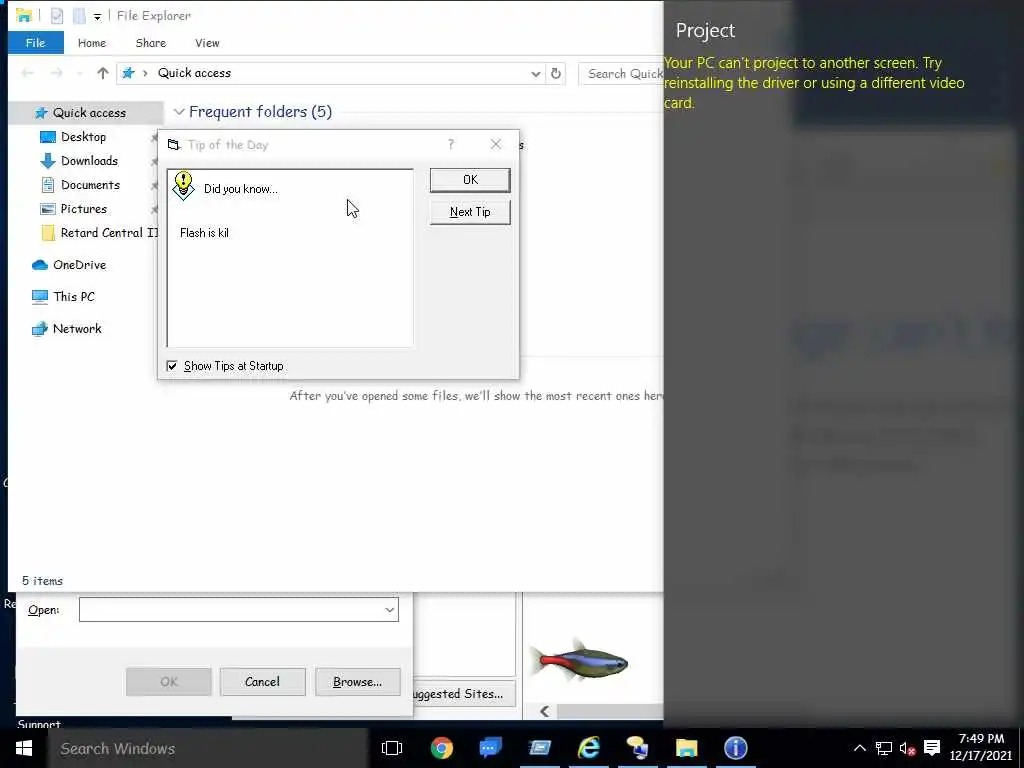Viewport: 1024px width, 768px height.
Task: Click the Search Quick access box
Action: (621, 74)
